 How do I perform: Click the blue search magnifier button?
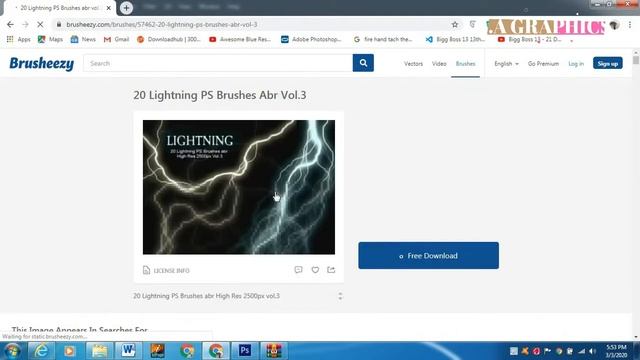tap(363, 63)
